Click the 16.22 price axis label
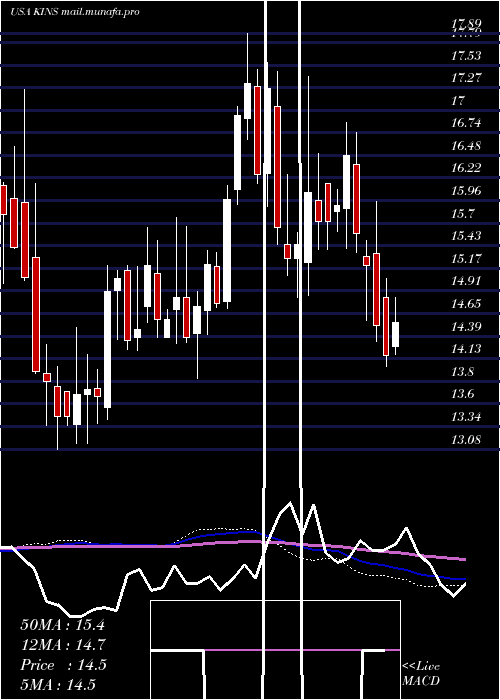The image size is (500, 700). 466,168
